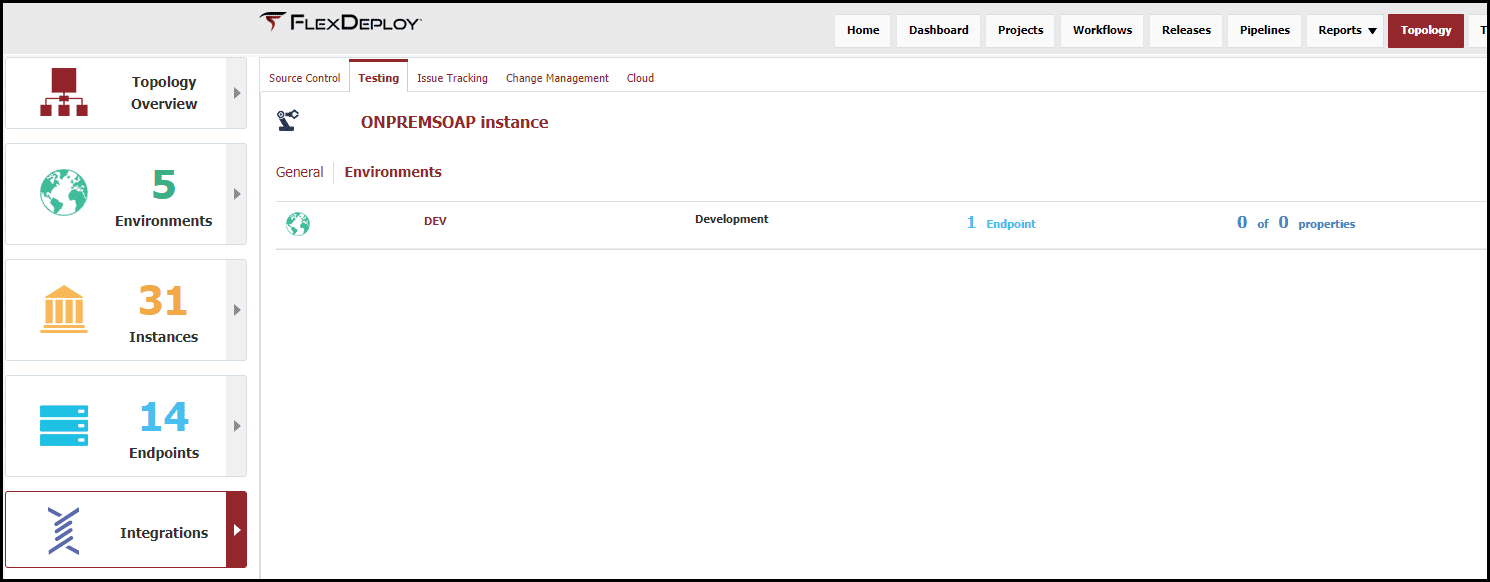
Task: Expand the Endpoints panel arrow
Action: point(236,426)
